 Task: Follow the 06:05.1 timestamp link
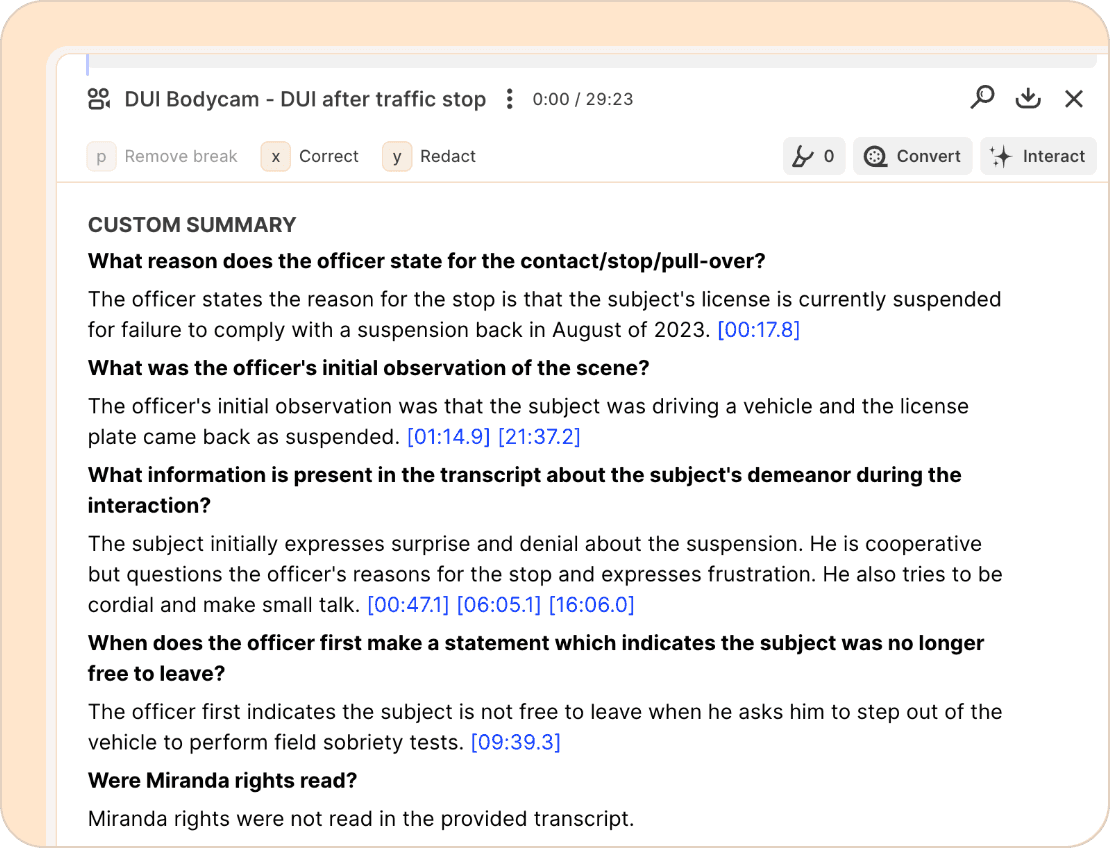[498, 604]
